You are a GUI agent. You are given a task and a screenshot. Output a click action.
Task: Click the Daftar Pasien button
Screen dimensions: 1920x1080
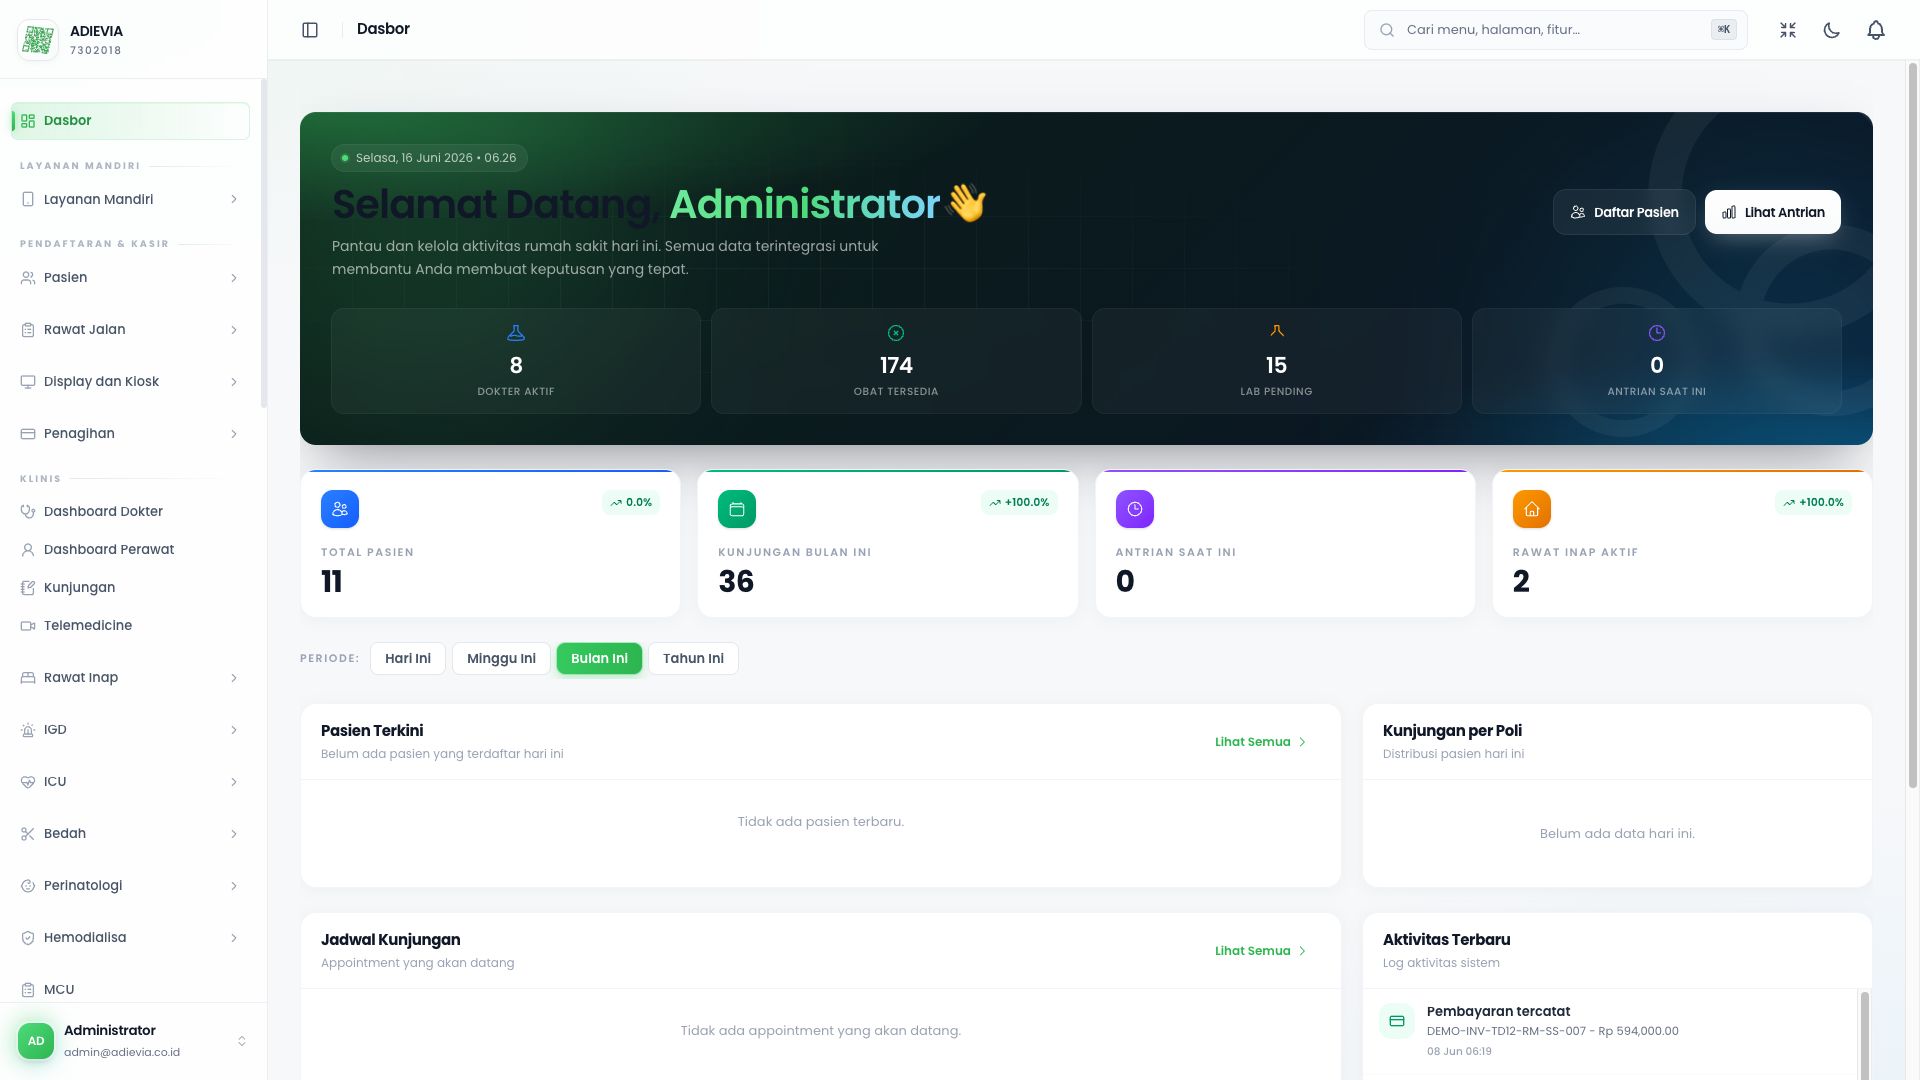pyautogui.click(x=1624, y=212)
